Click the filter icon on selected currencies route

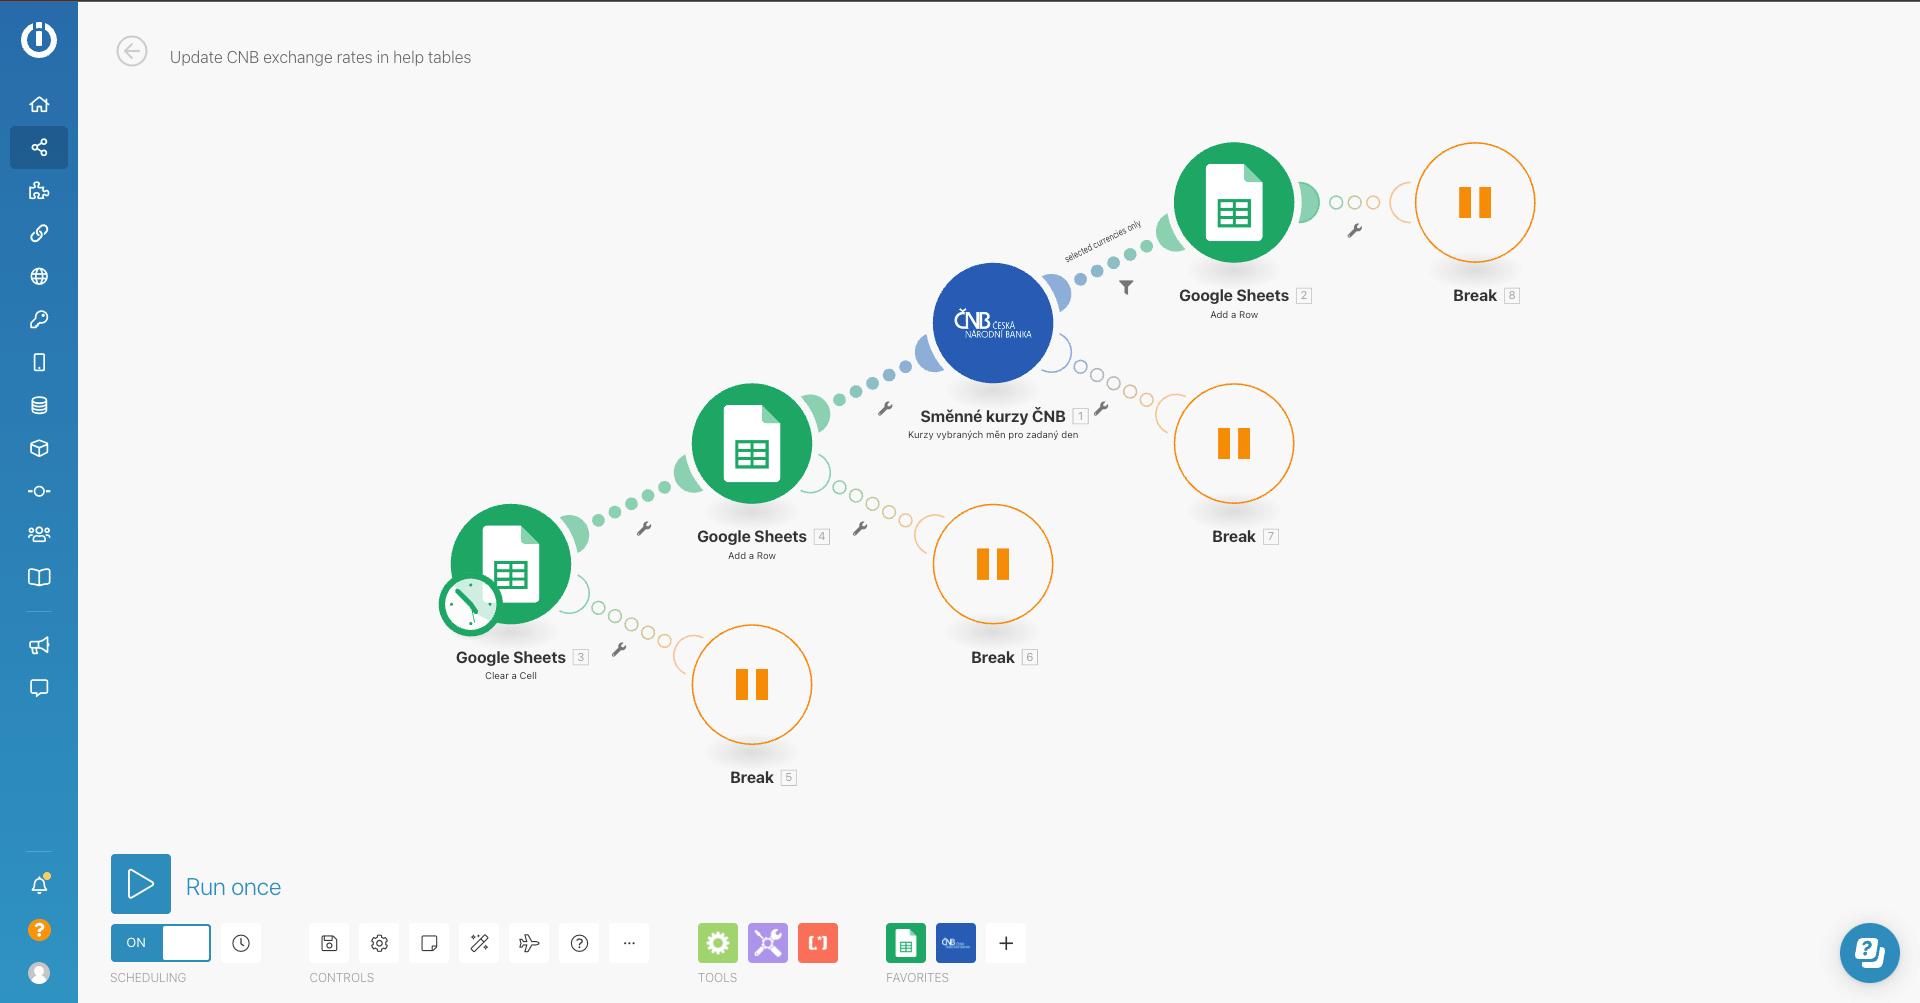coord(1126,288)
